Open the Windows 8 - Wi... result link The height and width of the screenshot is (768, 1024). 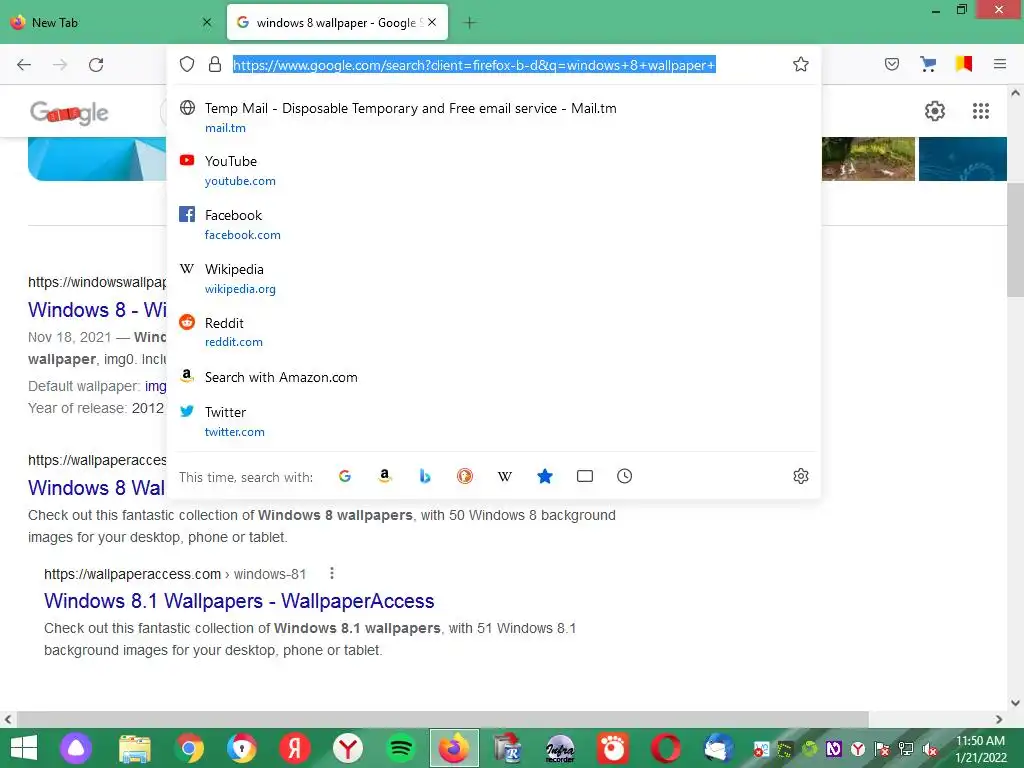tap(97, 310)
